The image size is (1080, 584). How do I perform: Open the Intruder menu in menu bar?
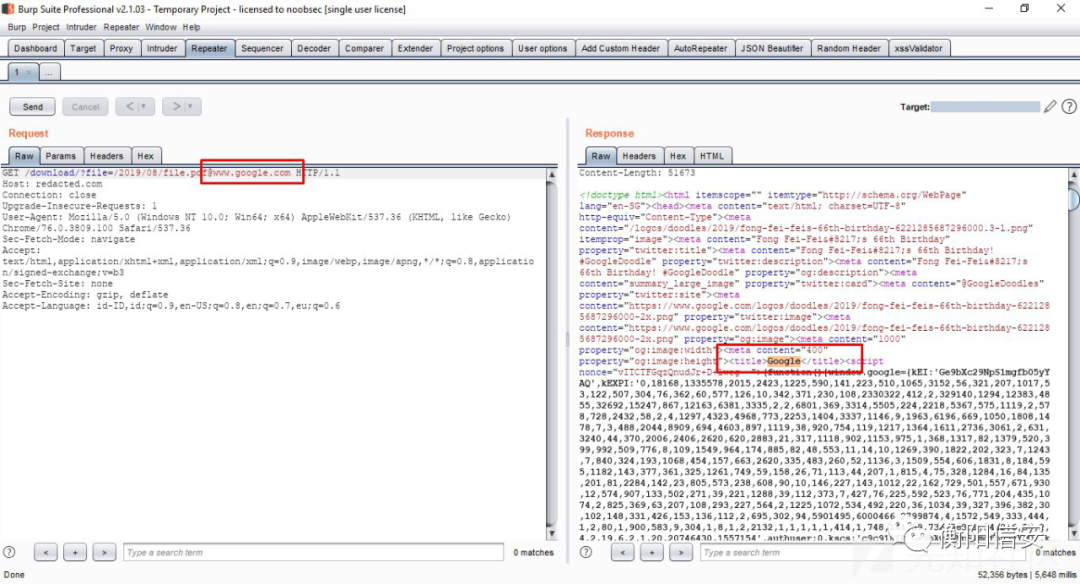tap(81, 27)
